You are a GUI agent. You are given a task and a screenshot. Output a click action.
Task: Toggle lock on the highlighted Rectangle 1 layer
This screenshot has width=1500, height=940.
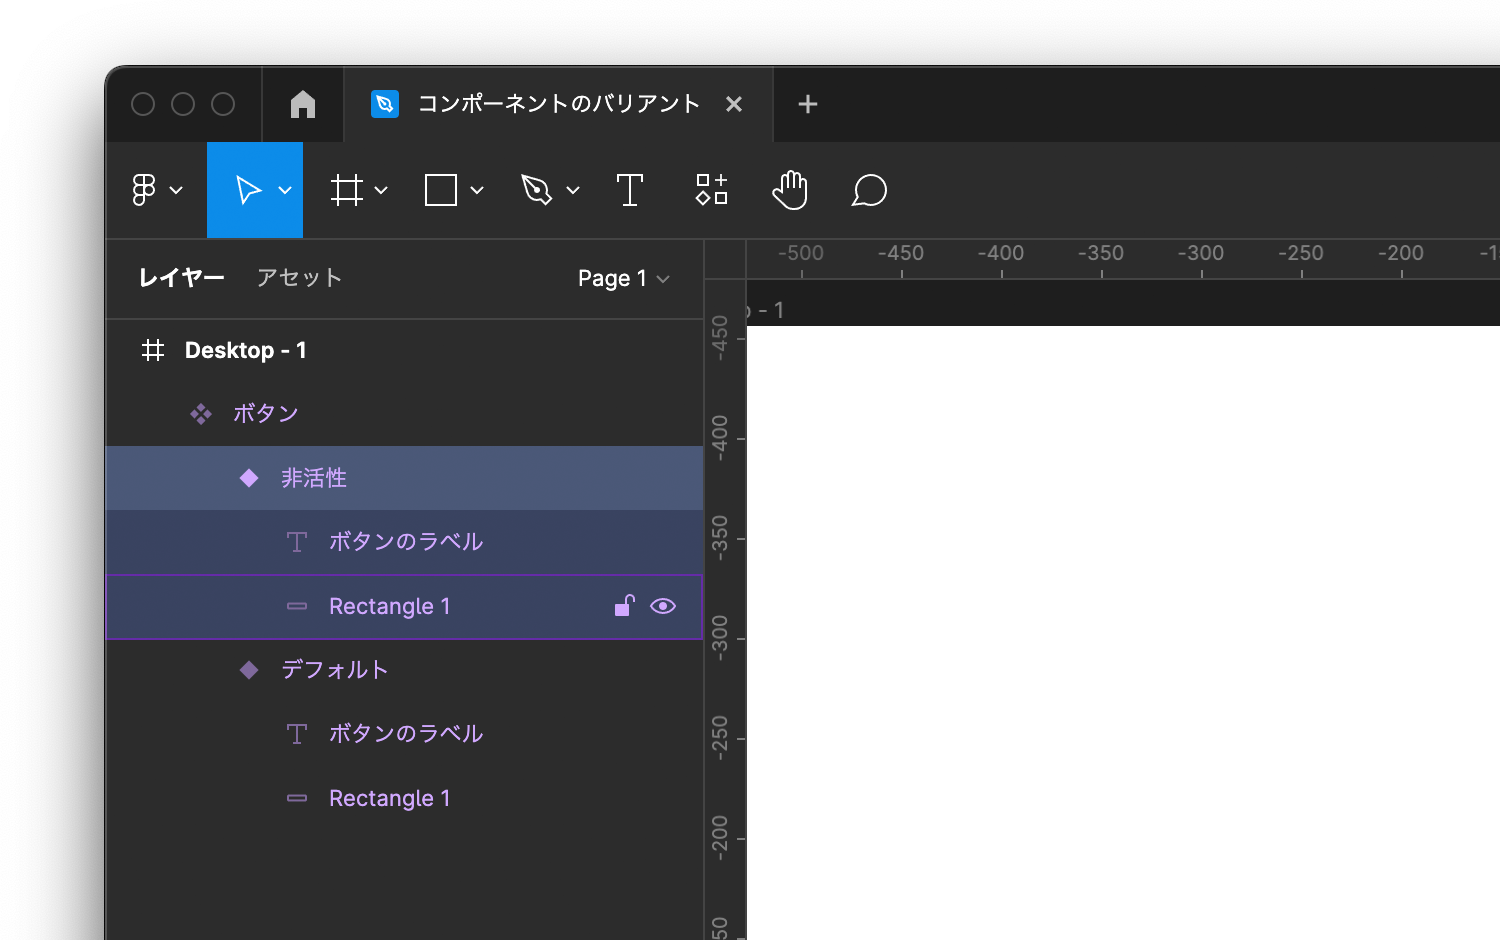tap(625, 605)
